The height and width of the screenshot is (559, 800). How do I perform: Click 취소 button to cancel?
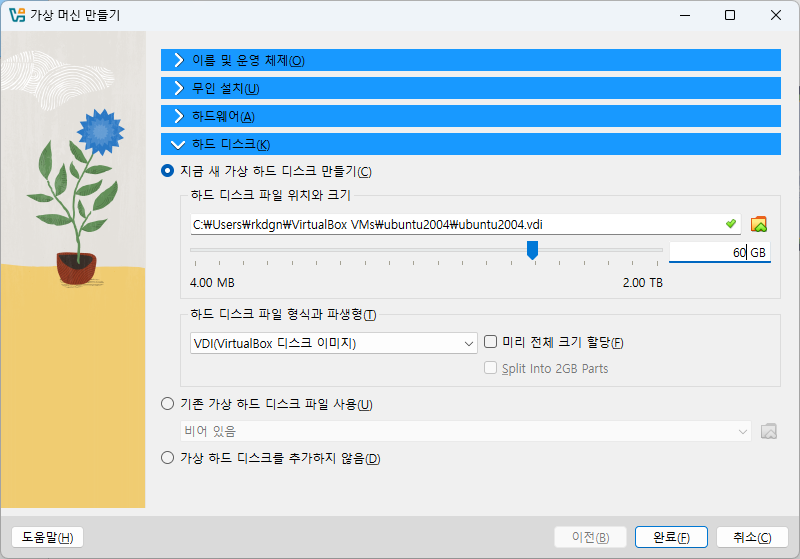coord(752,537)
